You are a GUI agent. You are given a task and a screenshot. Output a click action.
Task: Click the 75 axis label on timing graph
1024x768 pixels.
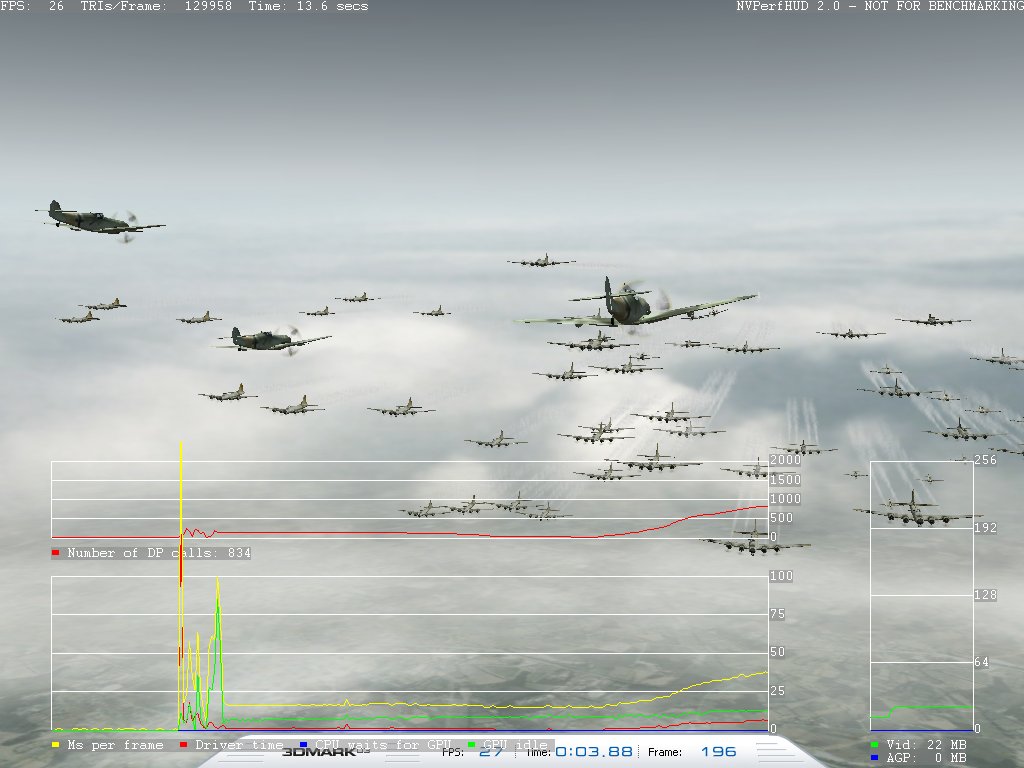(777, 614)
